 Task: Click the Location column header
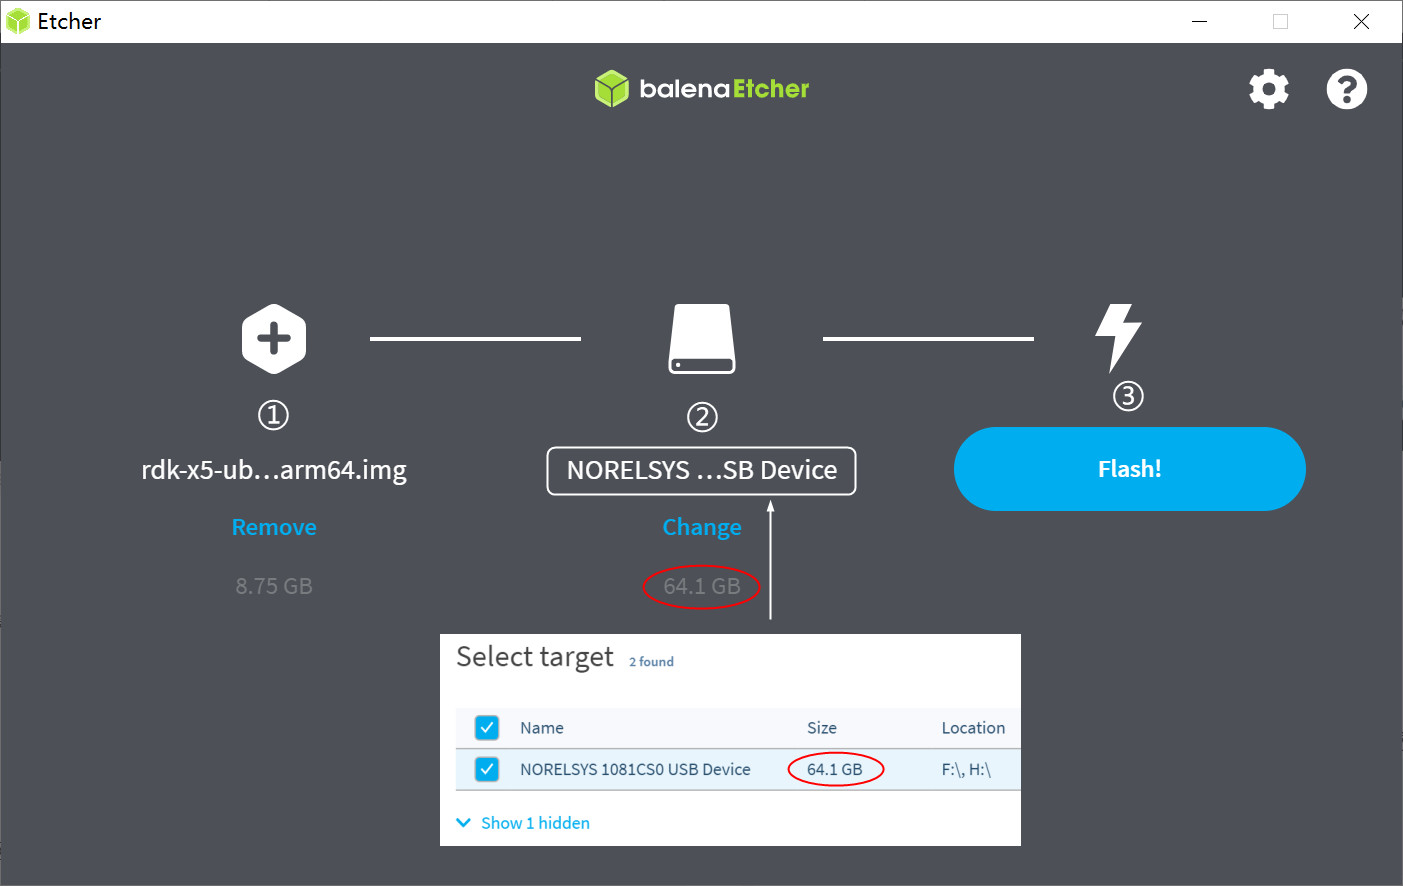click(x=973, y=728)
